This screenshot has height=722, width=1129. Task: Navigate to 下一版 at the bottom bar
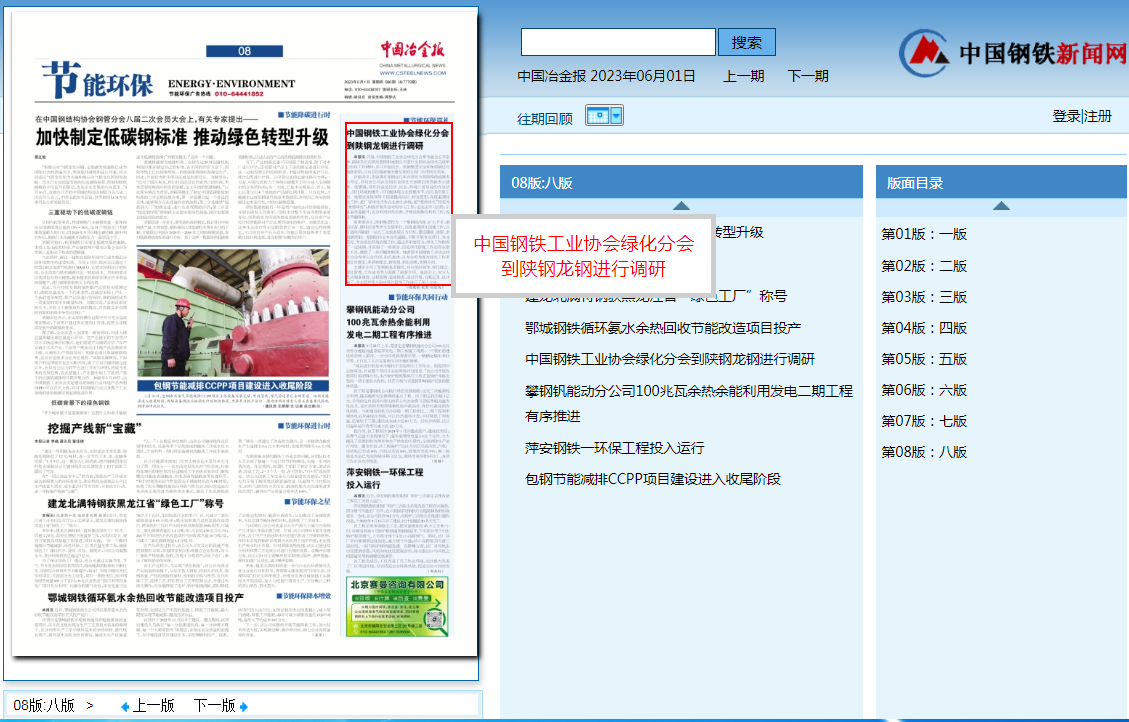click(215, 703)
